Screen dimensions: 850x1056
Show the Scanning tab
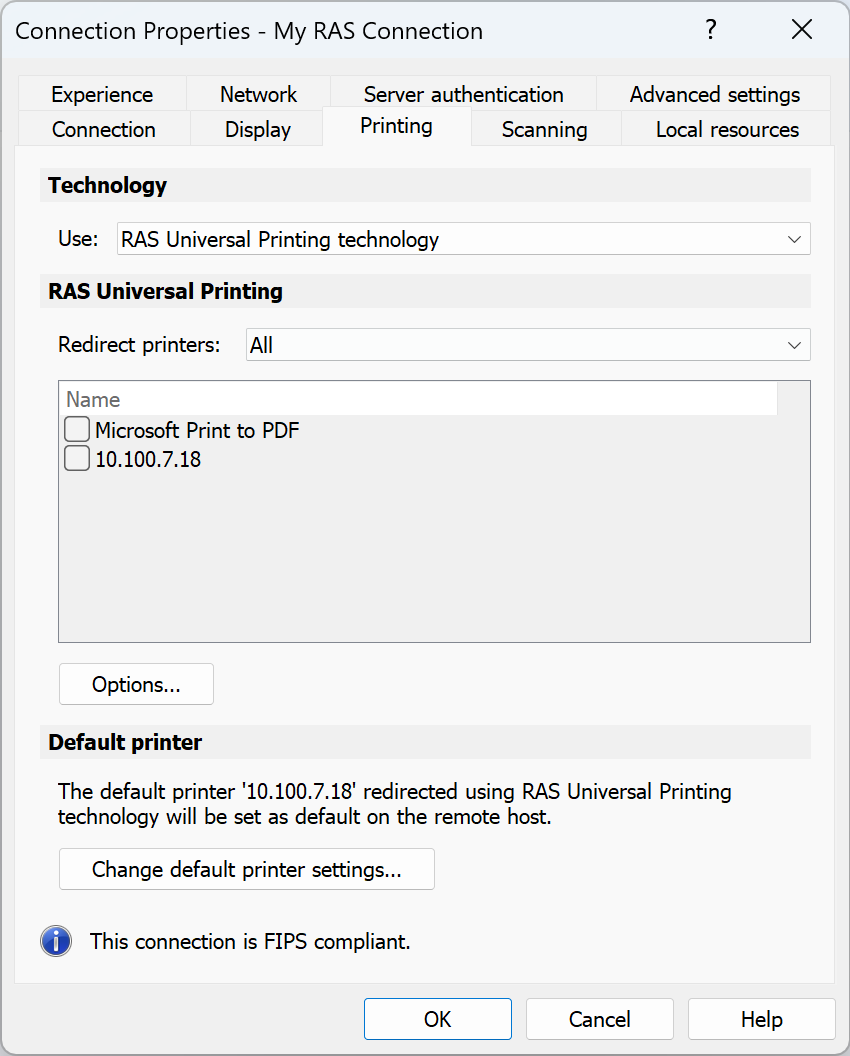point(544,130)
